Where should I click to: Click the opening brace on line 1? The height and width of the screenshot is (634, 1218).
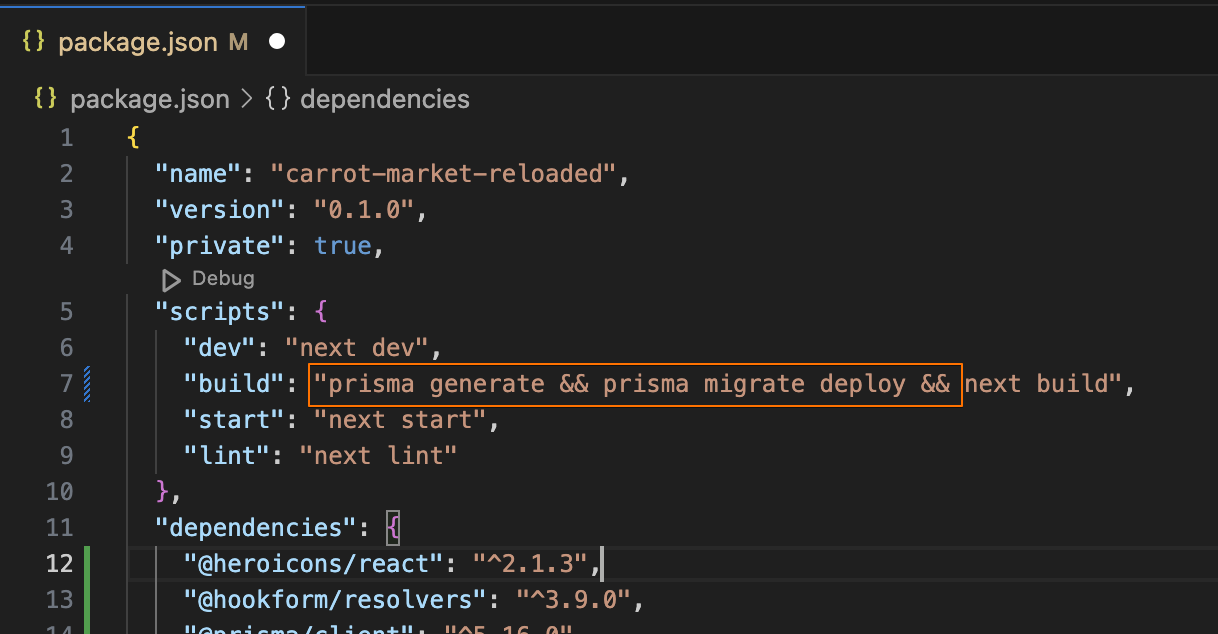[x=133, y=138]
